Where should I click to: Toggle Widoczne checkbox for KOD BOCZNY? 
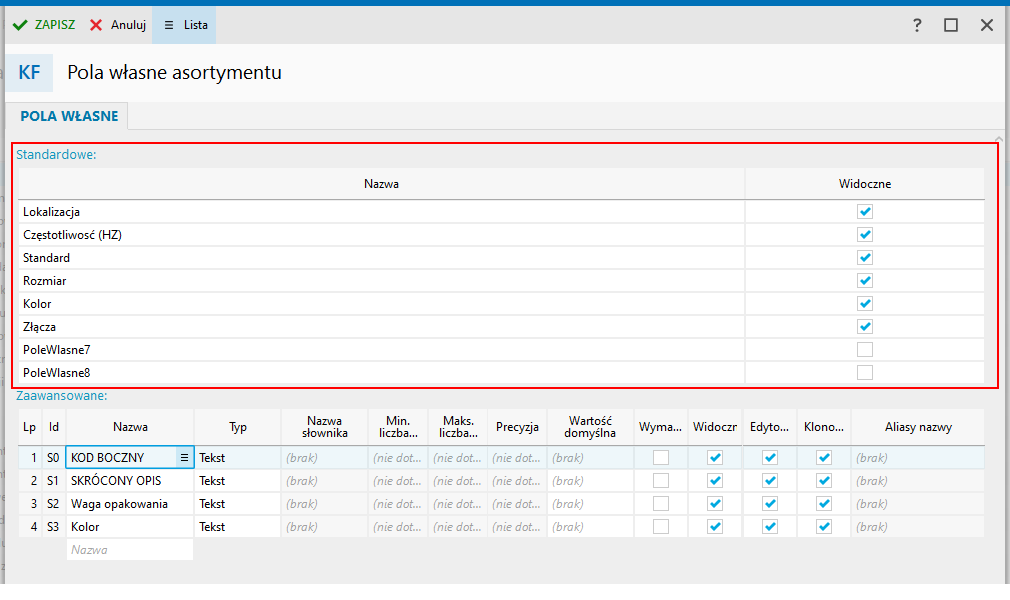pos(715,458)
